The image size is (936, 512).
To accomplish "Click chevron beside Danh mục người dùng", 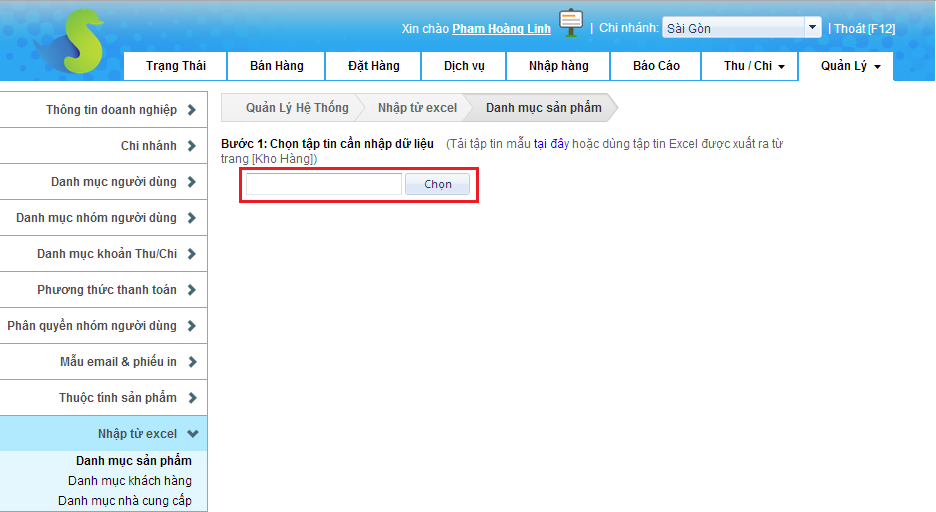I will (x=191, y=182).
